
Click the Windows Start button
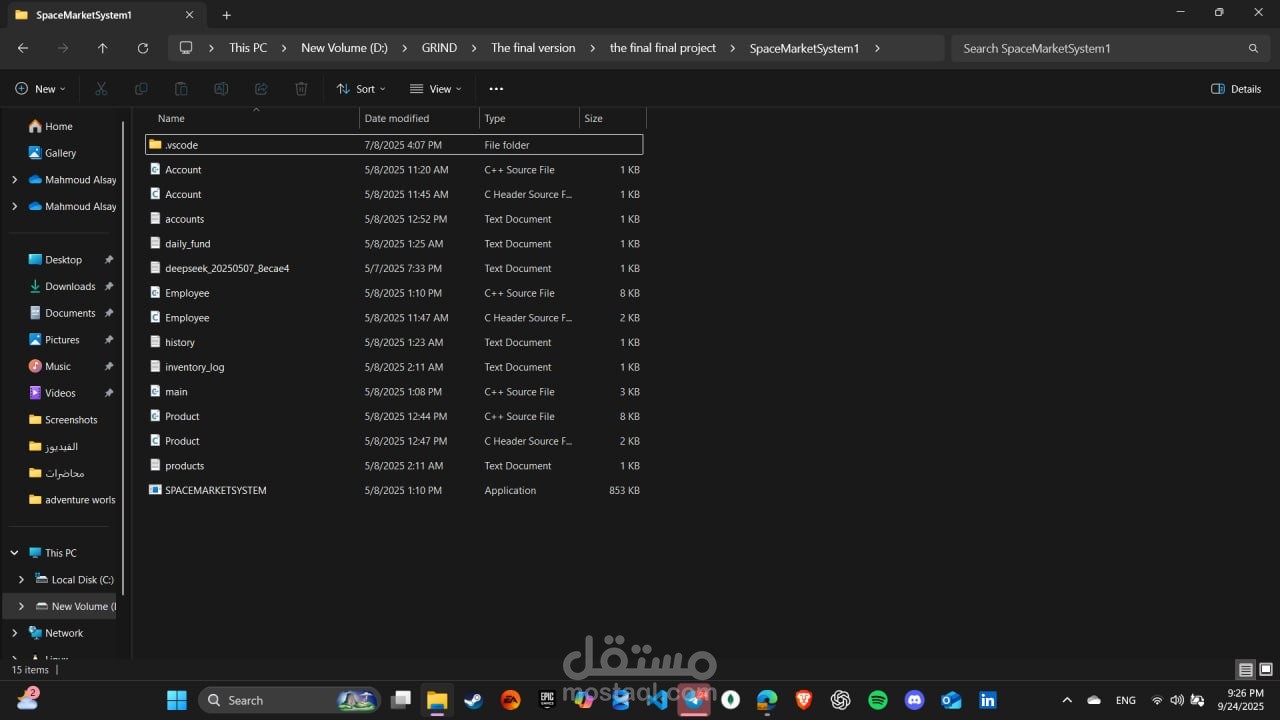pyautogui.click(x=177, y=700)
